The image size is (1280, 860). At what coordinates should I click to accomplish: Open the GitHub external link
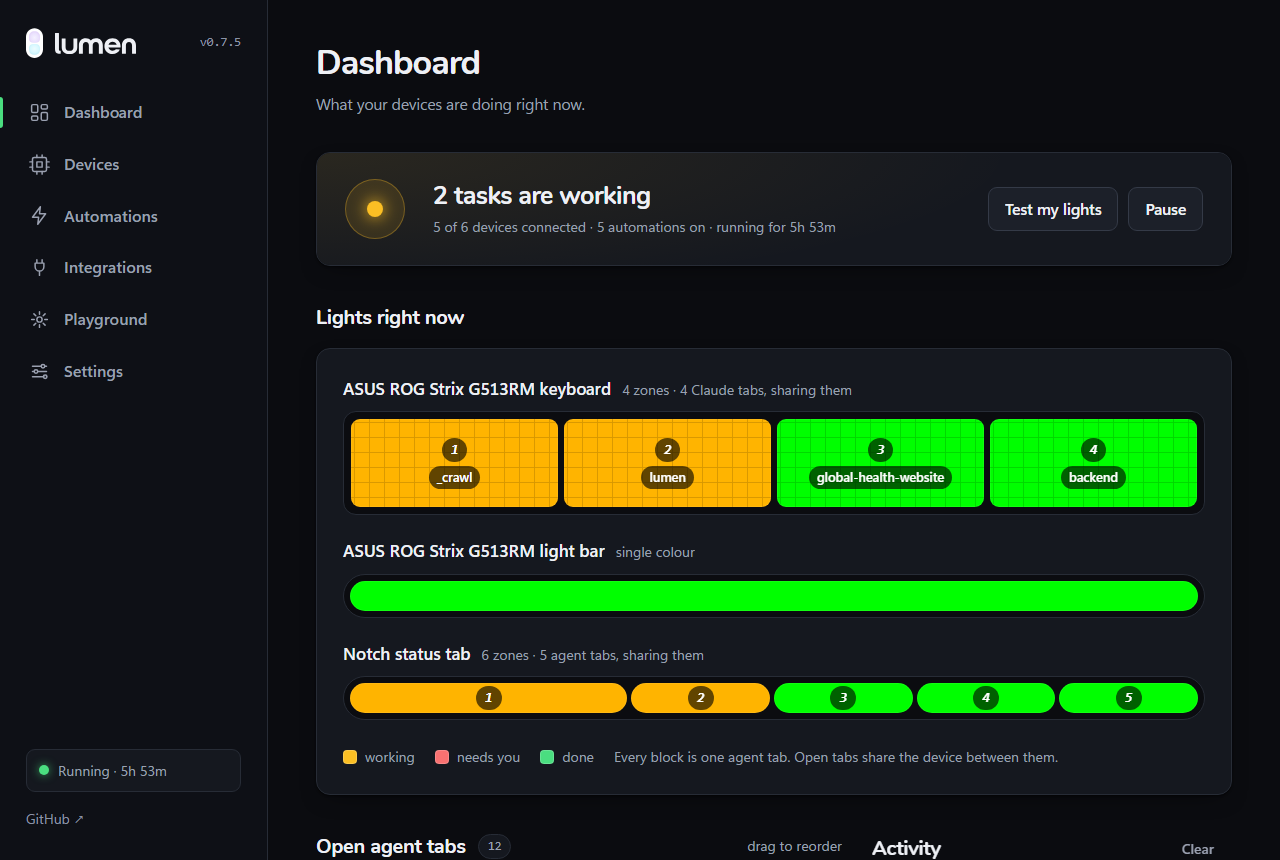pyautogui.click(x=55, y=819)
